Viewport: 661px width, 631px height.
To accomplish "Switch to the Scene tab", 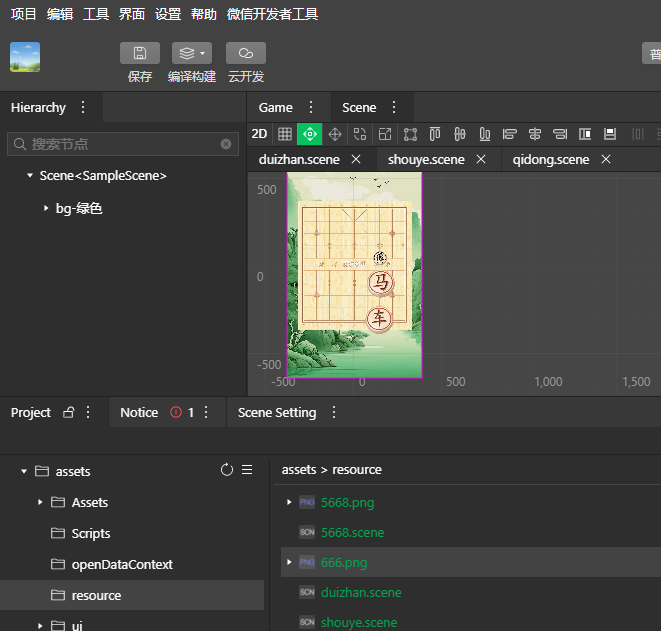I will click(359, 107).
